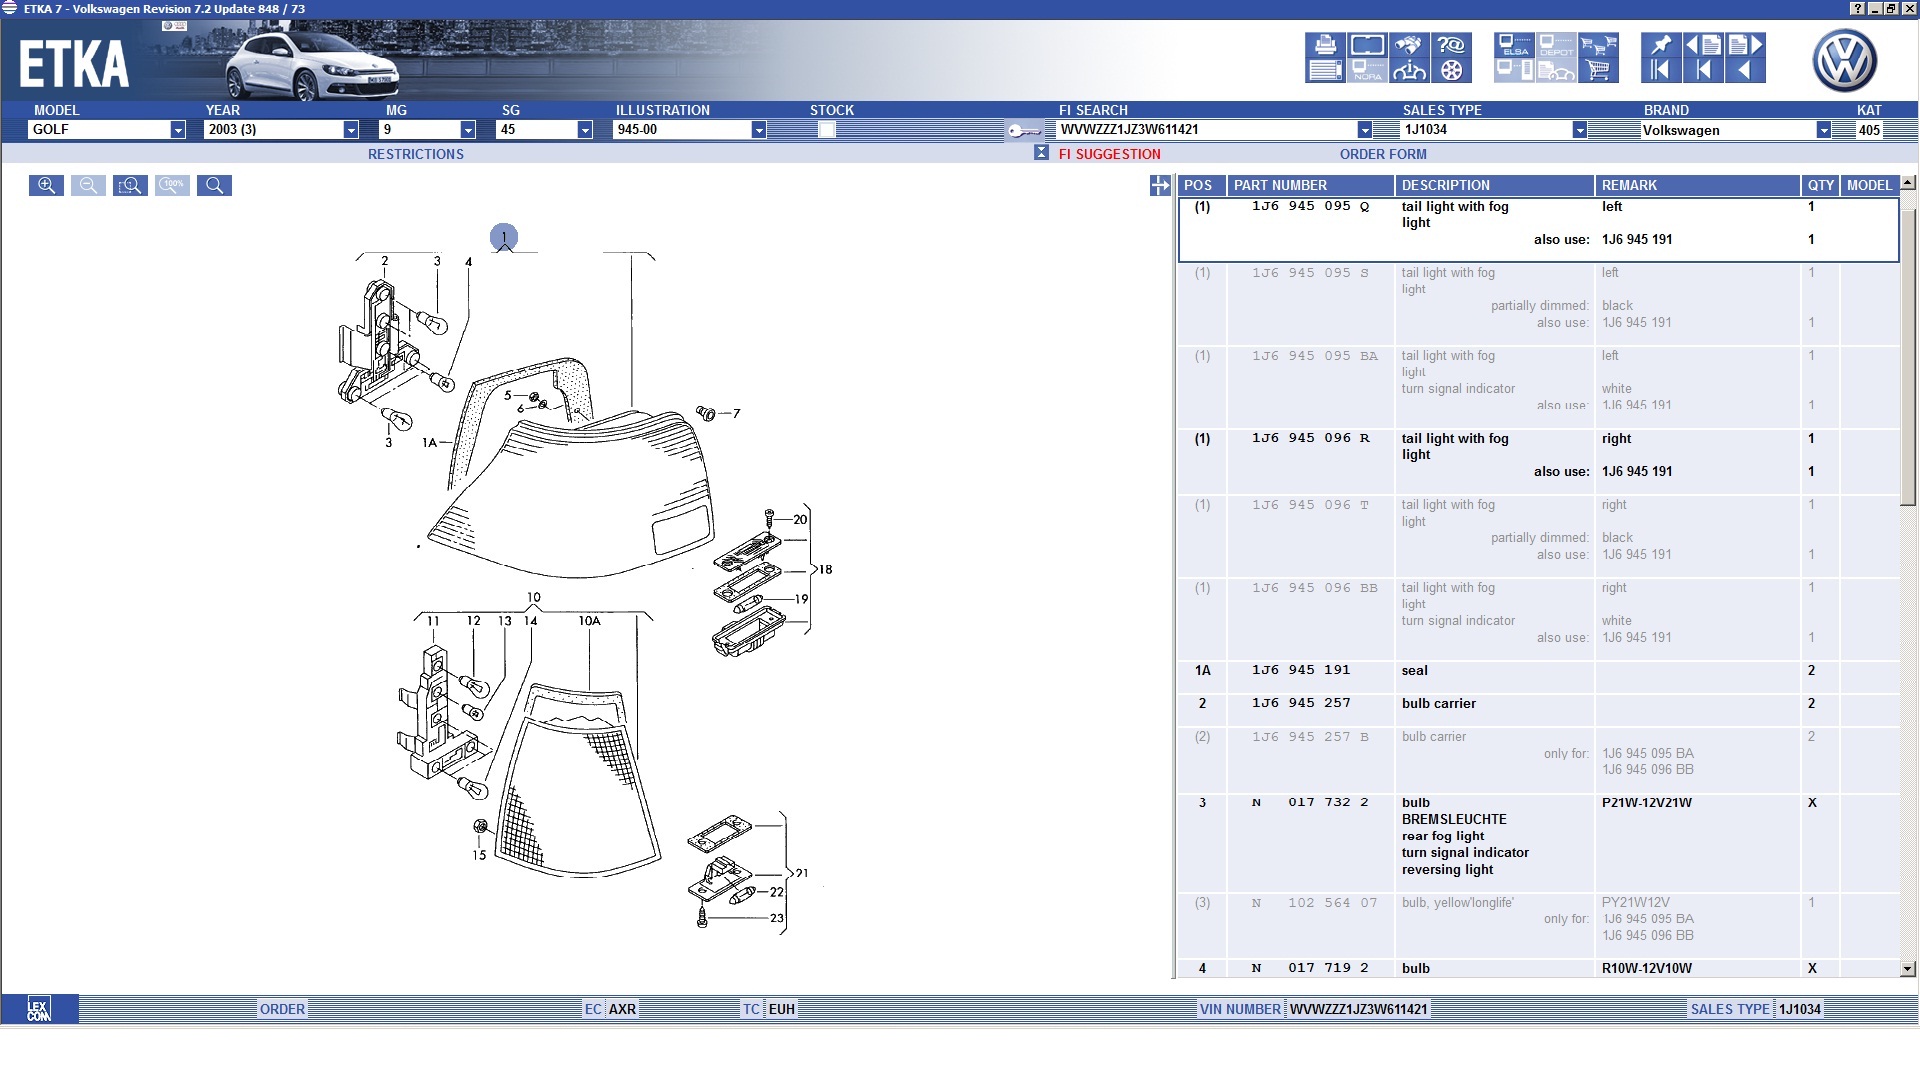
Task: Open the BRAND dropdown showing Volkswagen
Action: (x=1824, y=130)
